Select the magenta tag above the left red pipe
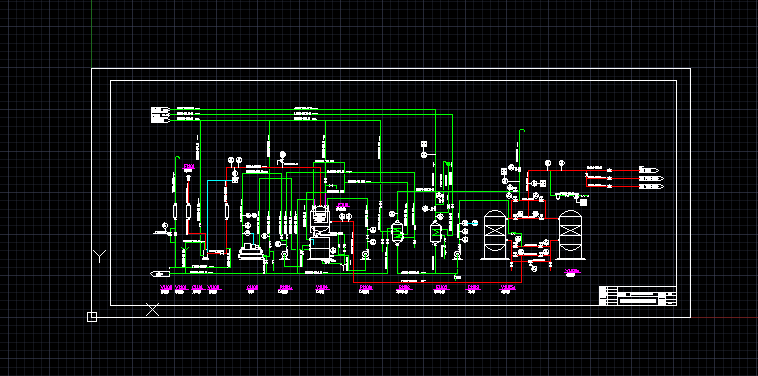Image resolution: width=758 pixels, height=376 pixels. click(189, 168)
